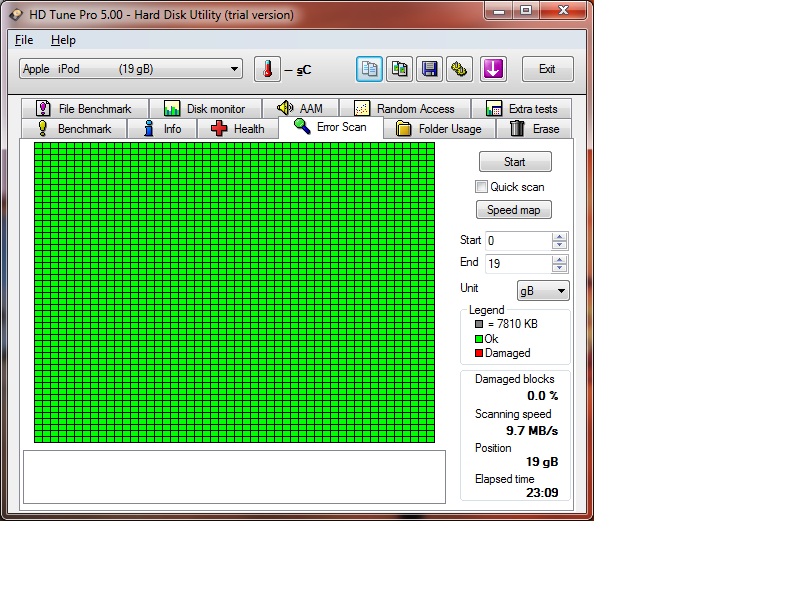Viewport: 800px width, 600px height.
Task: Open the File menu
Action: [x=24, y=40]
